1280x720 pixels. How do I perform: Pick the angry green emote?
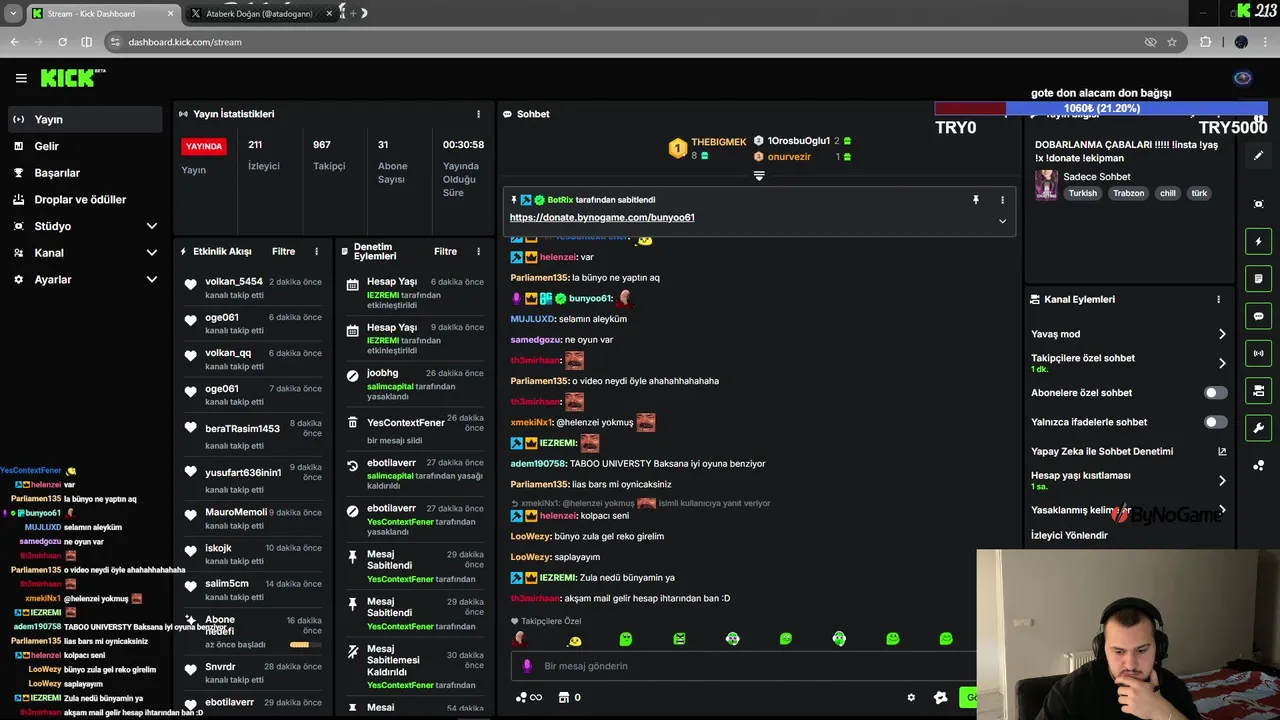point(679,639)
